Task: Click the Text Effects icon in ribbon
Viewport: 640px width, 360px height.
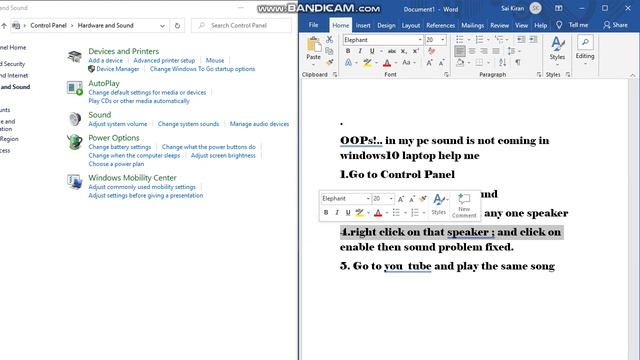Action: click(x=348, y=63)
